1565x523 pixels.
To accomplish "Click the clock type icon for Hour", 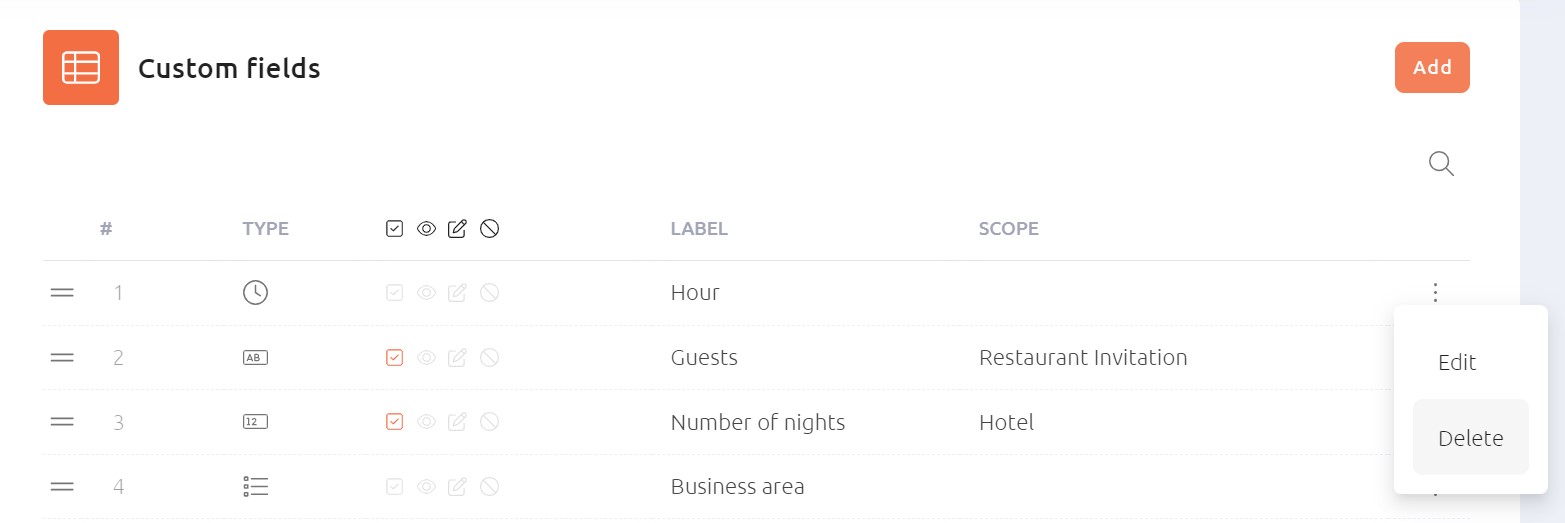I will point(255,293).
